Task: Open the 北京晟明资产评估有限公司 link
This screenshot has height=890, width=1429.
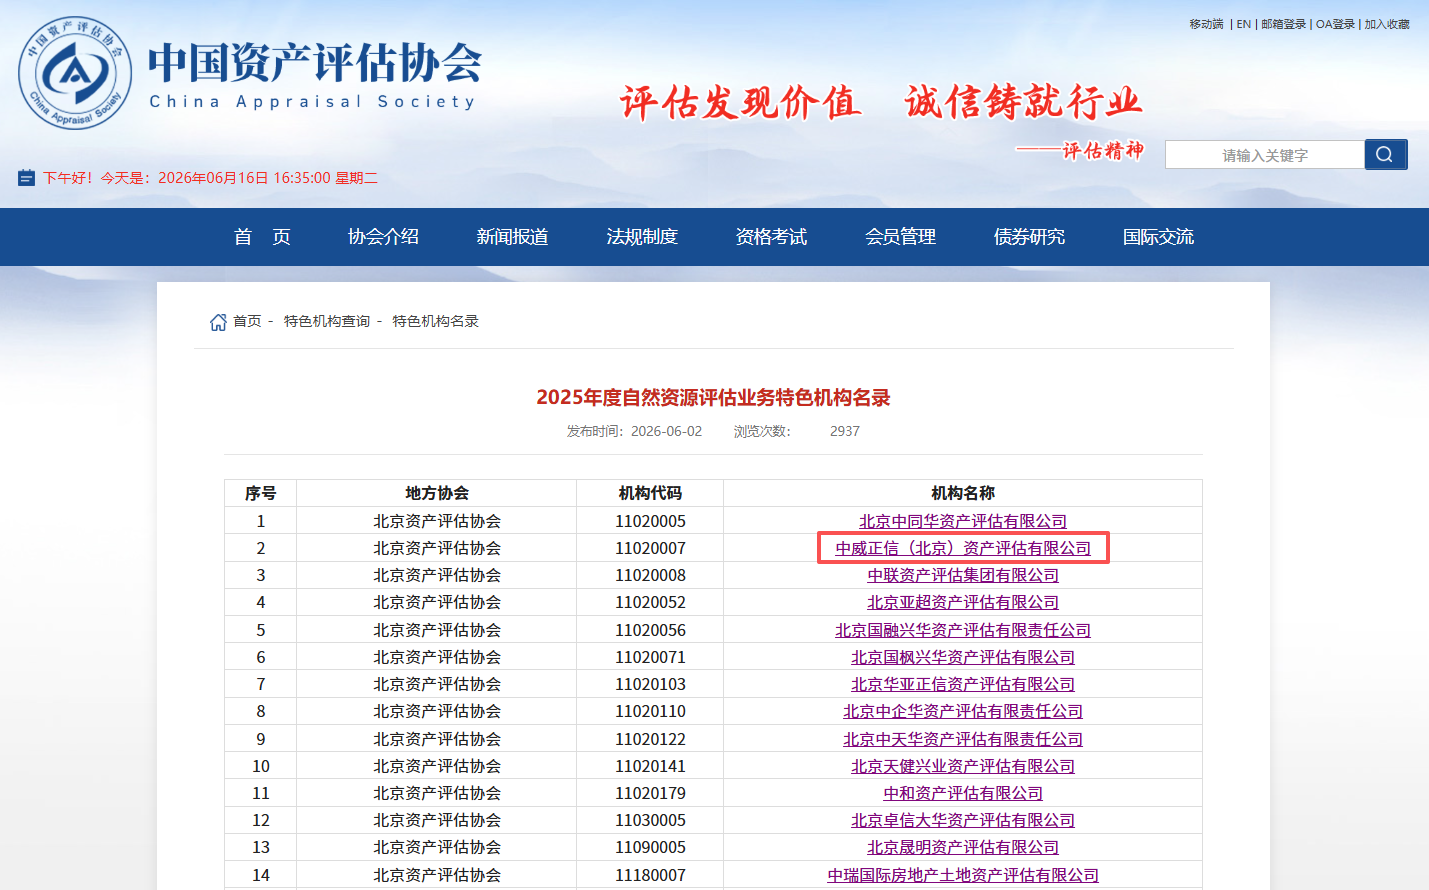Action: tap(963, 847)
